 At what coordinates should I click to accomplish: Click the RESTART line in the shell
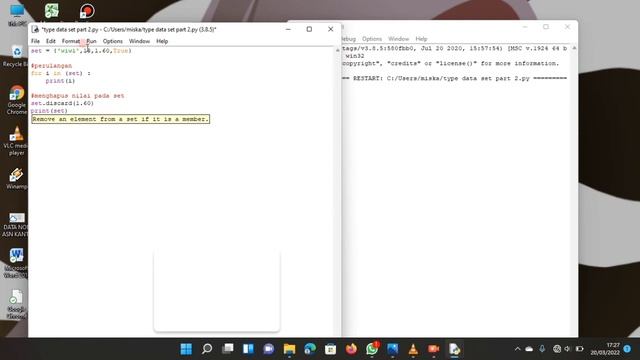(455, 78)
